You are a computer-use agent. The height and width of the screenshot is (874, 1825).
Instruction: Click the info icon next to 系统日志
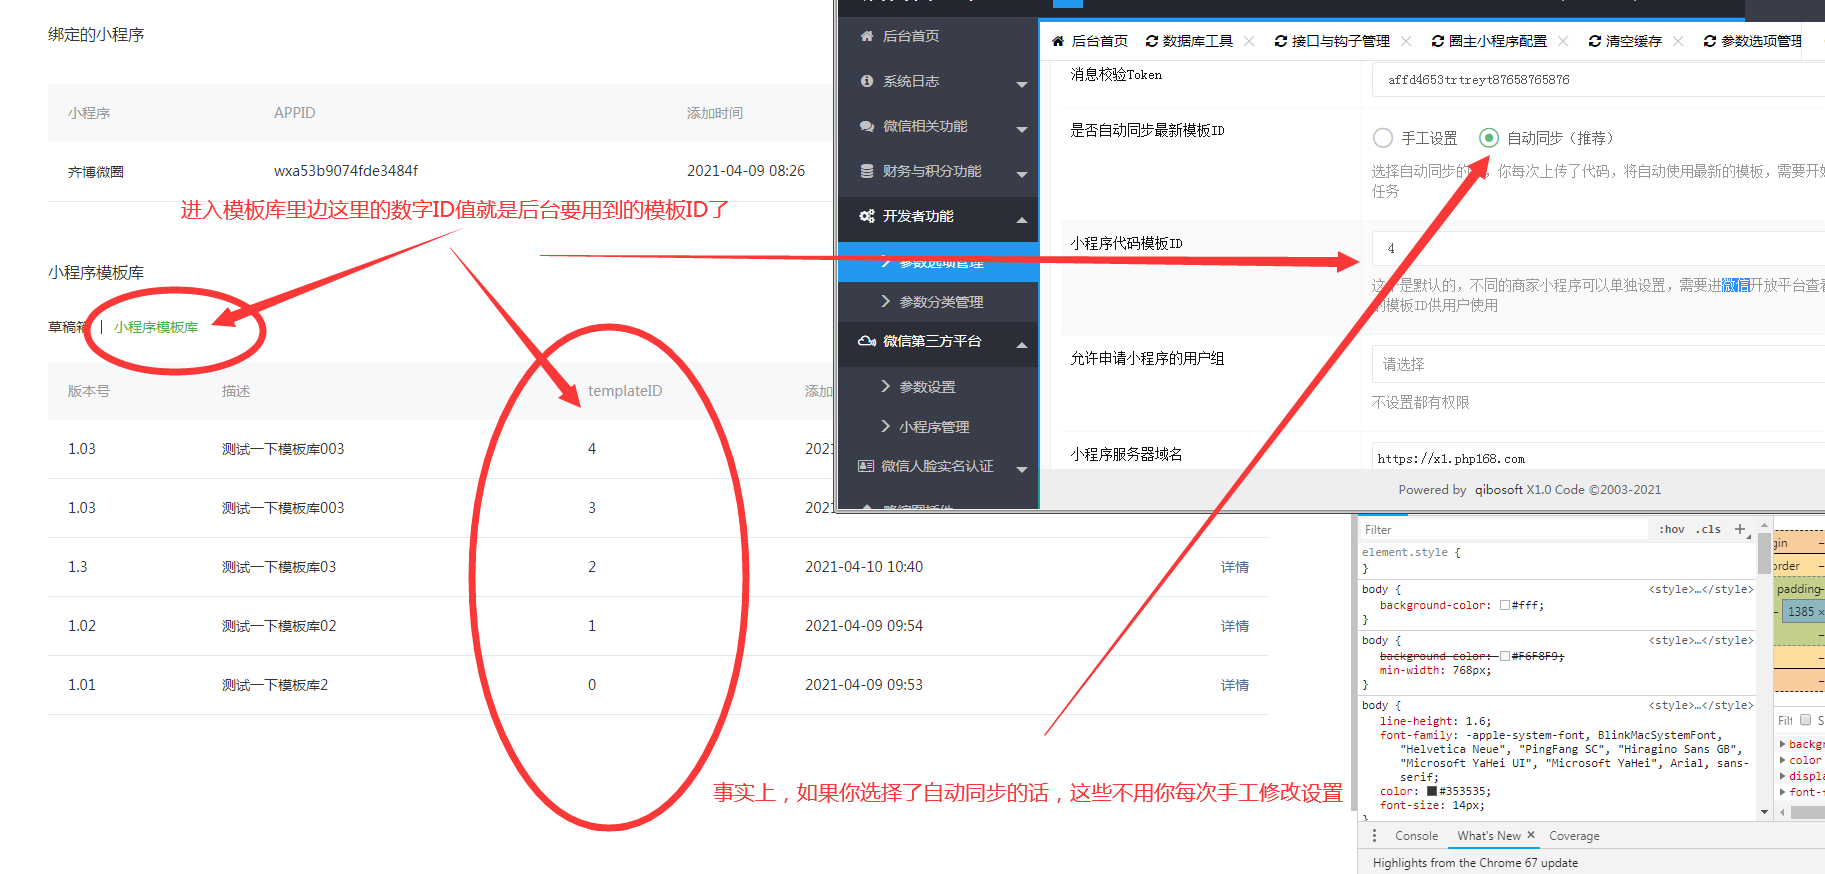[x=867, y=81]
